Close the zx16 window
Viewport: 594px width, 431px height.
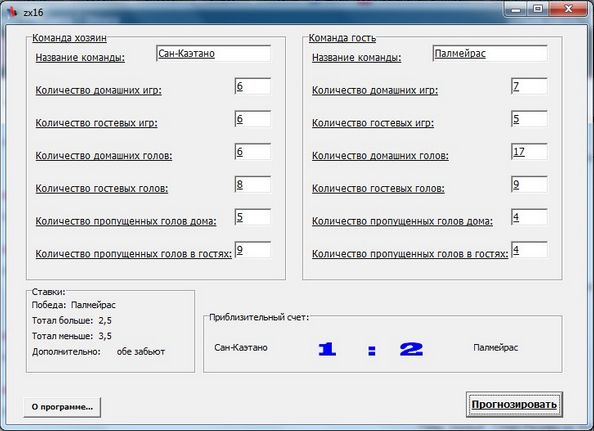[x=568, y=9]
